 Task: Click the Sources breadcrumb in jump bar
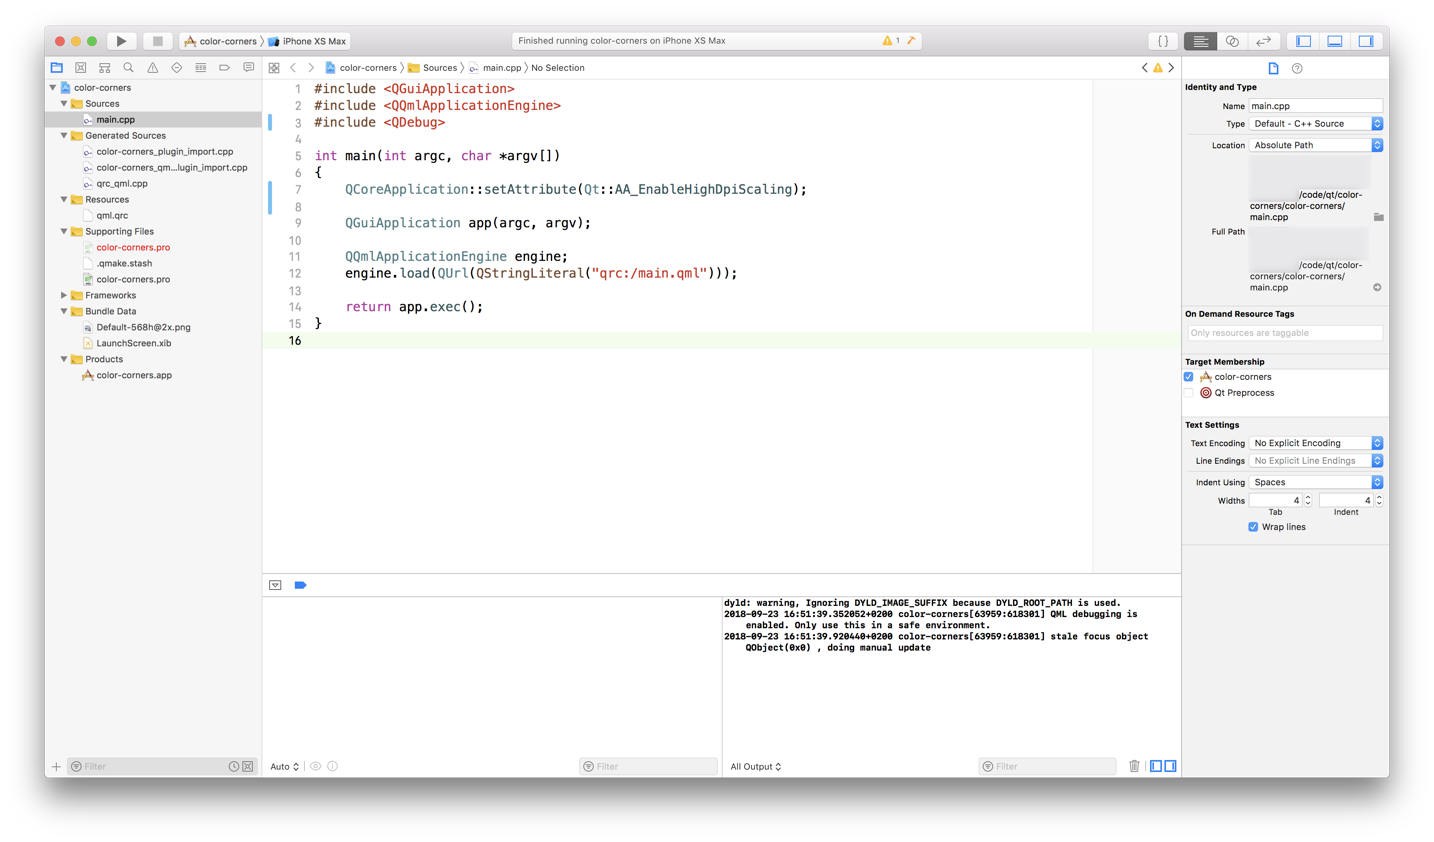pyautogui.click(x=432, y=68)
